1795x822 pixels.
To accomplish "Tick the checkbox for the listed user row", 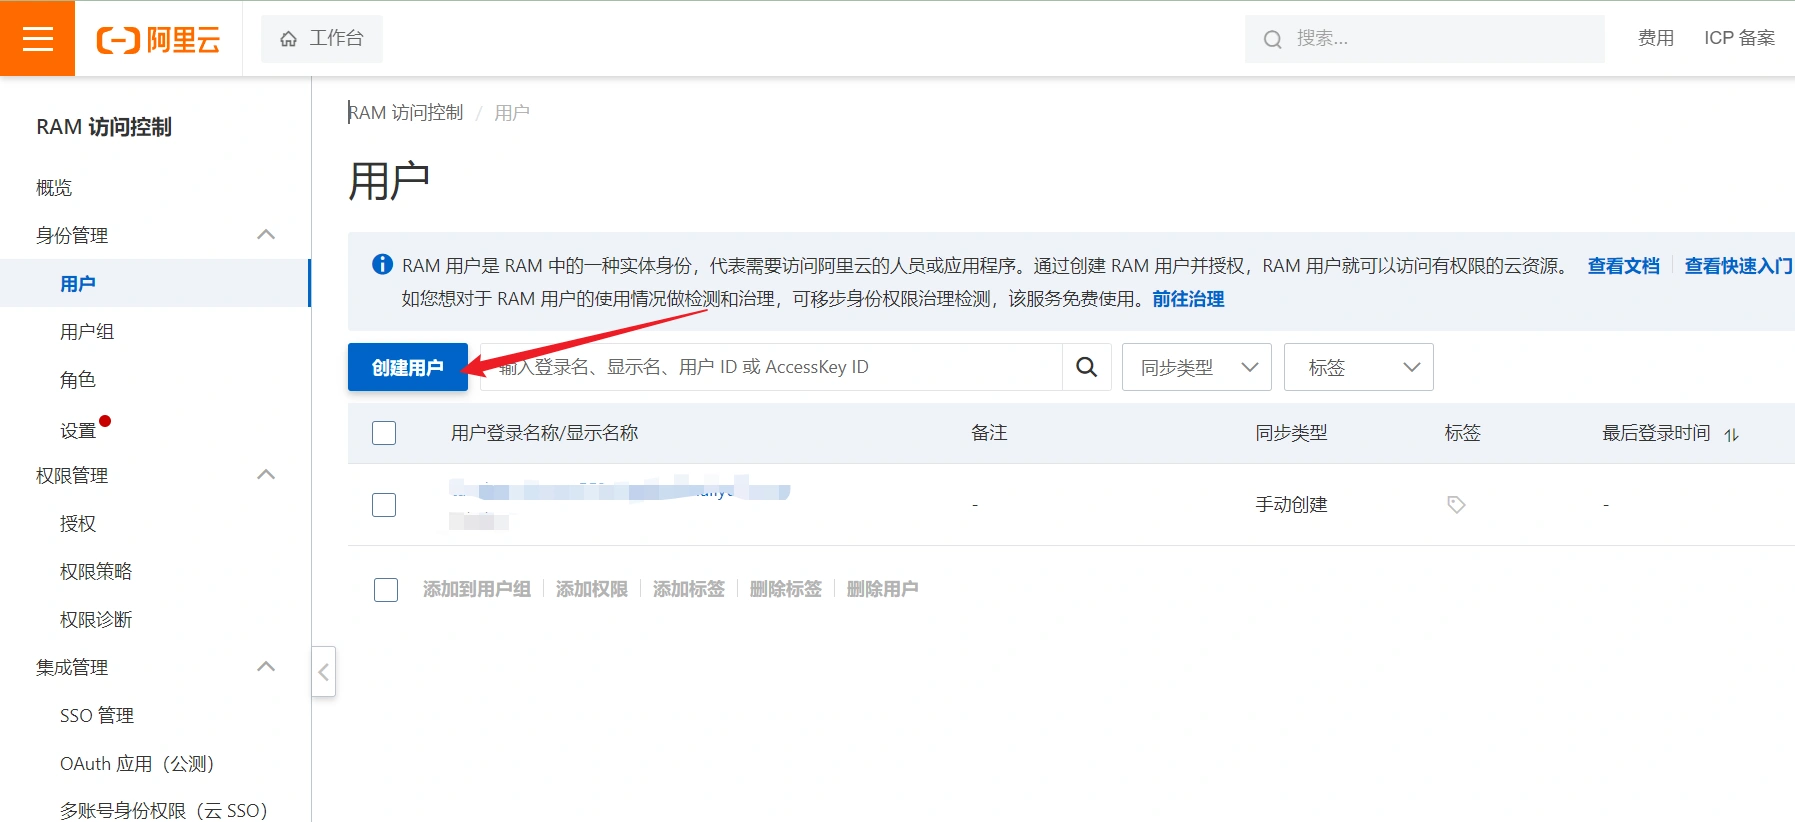I will click(384, 505).
